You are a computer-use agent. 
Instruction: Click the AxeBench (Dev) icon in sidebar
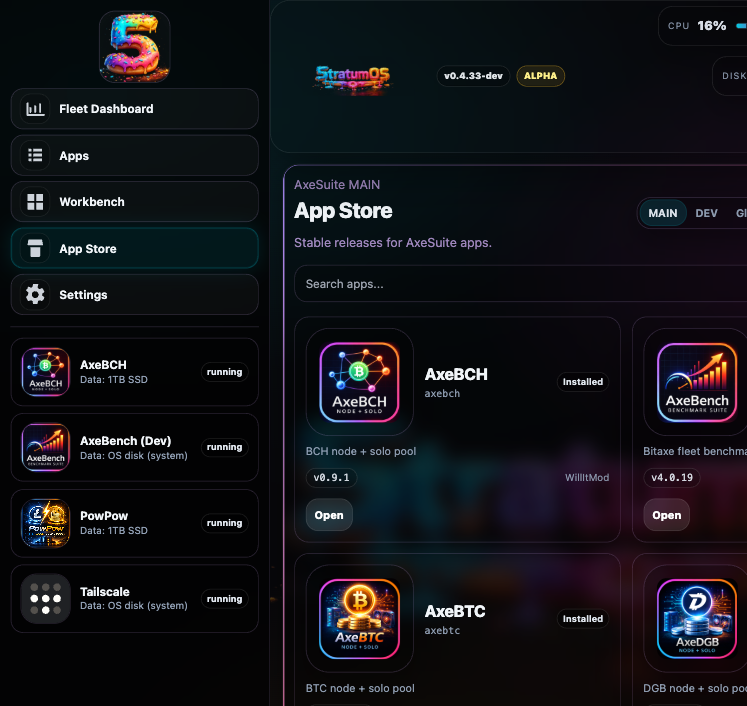pos(46,447)
